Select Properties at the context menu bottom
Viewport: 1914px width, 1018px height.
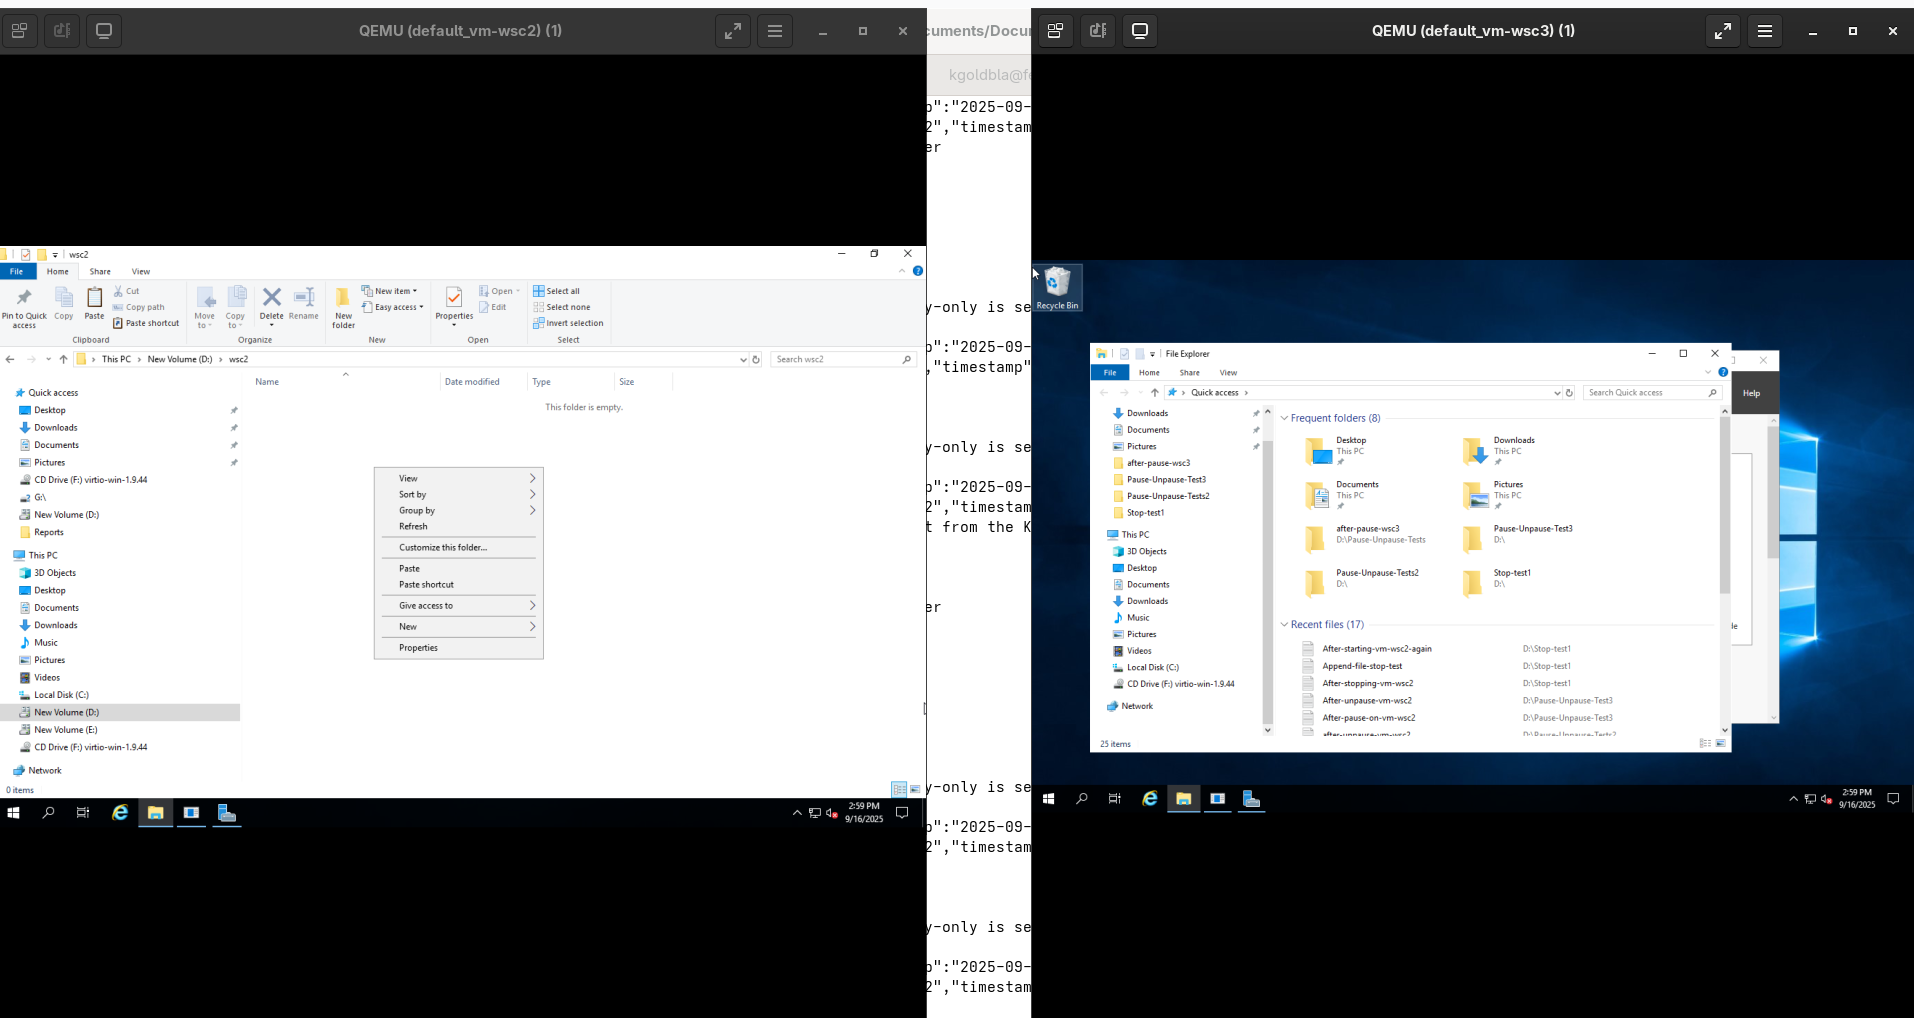tap(459, 647)
